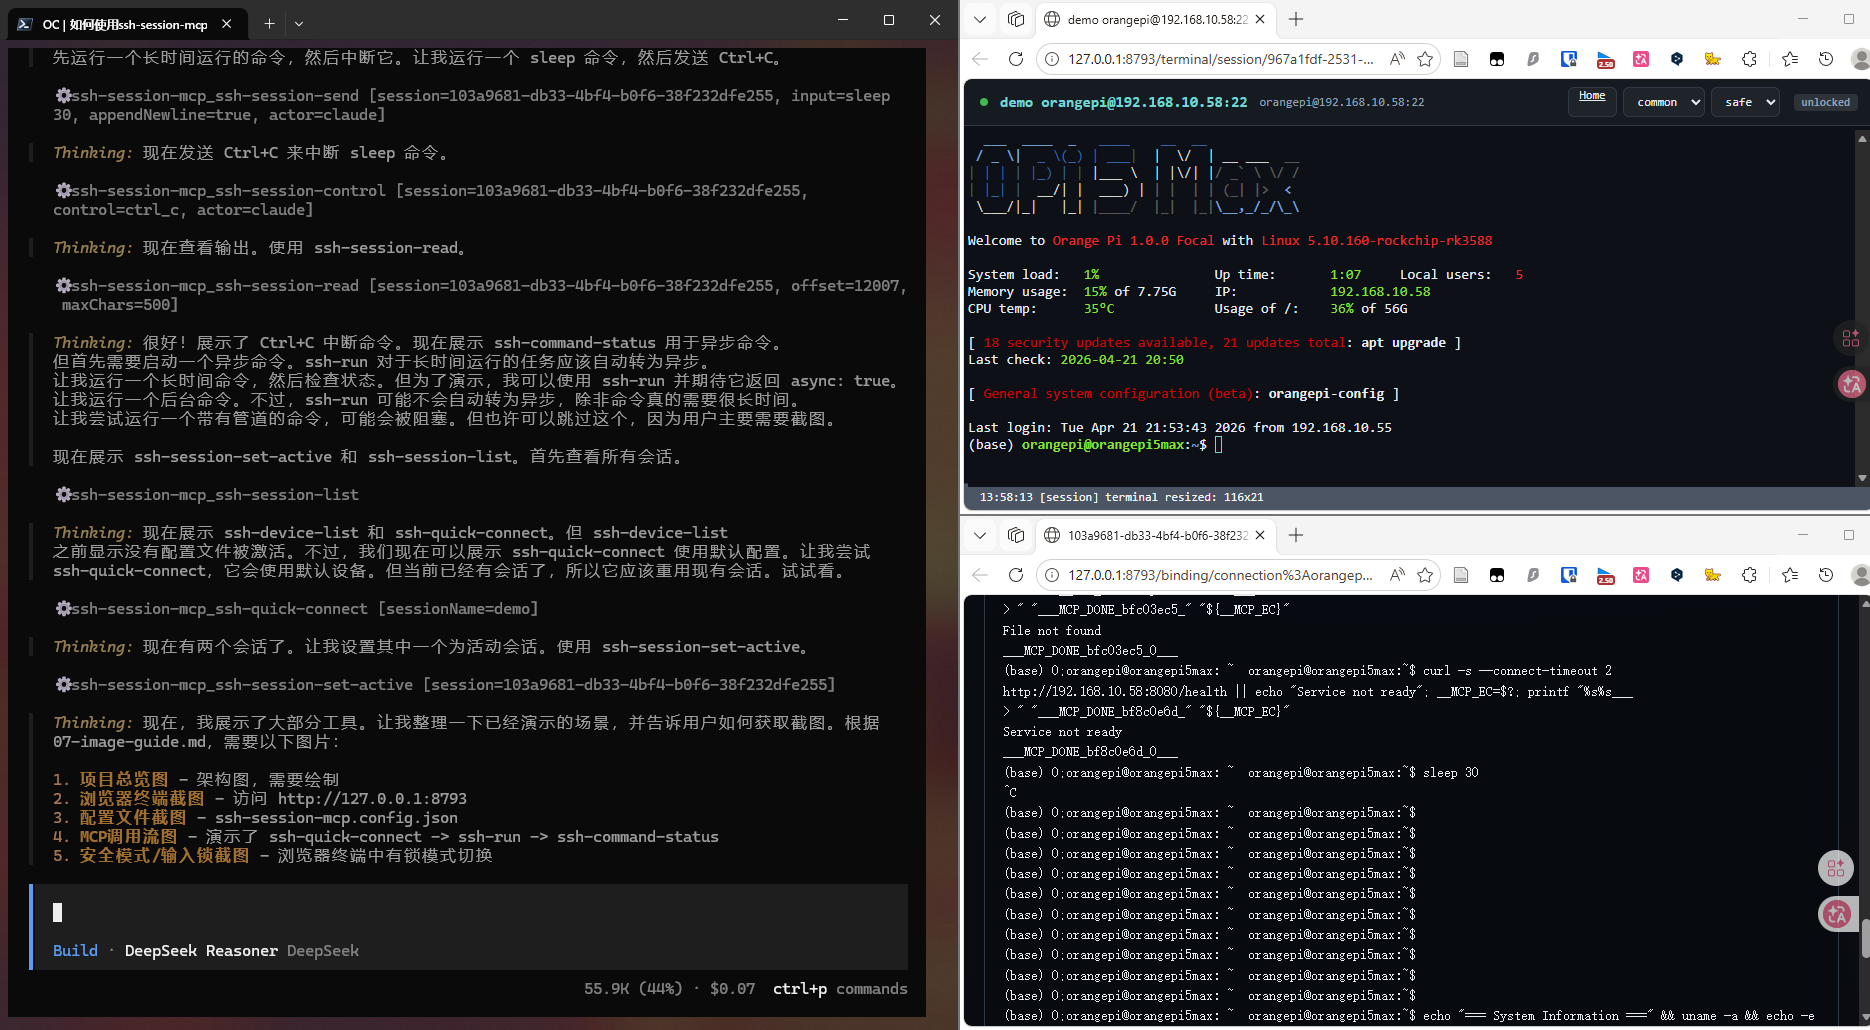1870x1030 pixels.
Task: Click the floating grid-plus button beside lower terminal
Action: point(1836,868)
